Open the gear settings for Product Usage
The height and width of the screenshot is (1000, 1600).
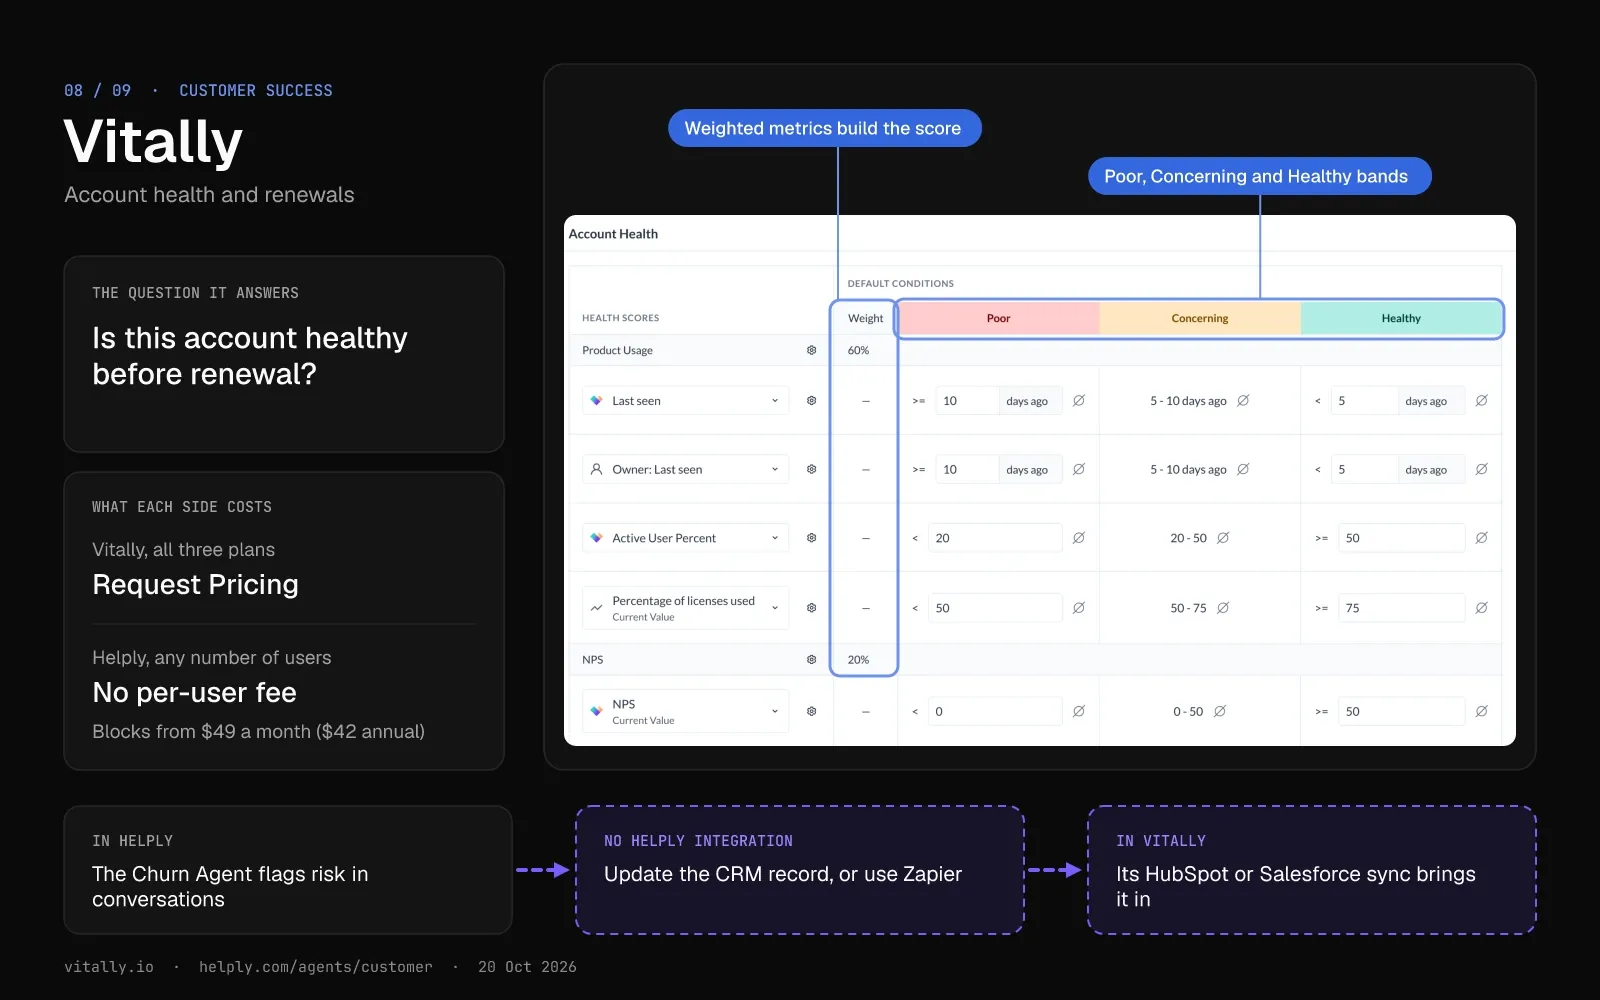811,350
